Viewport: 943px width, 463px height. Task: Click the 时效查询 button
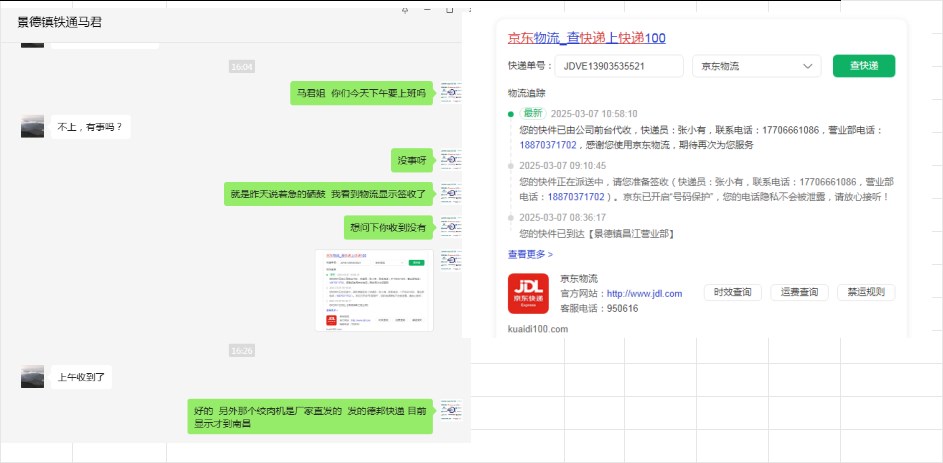pos(733,293)
